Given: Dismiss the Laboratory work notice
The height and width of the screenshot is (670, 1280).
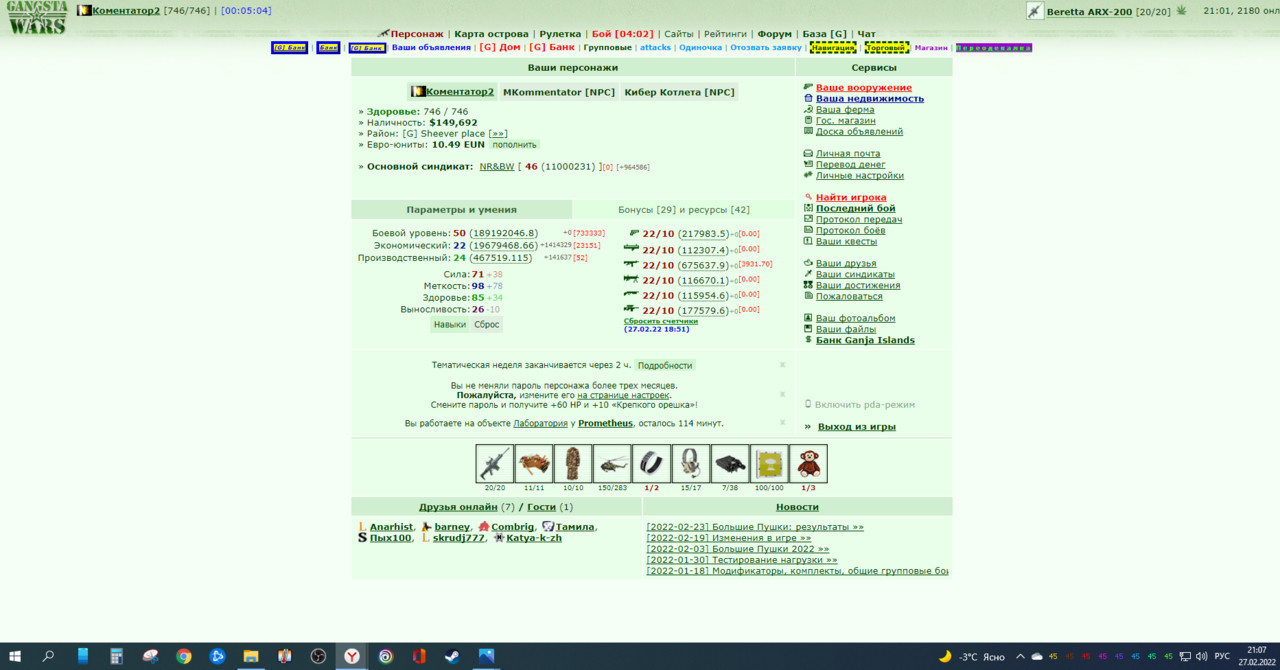Looking at the screenshot, I should (x=783, y=423).
